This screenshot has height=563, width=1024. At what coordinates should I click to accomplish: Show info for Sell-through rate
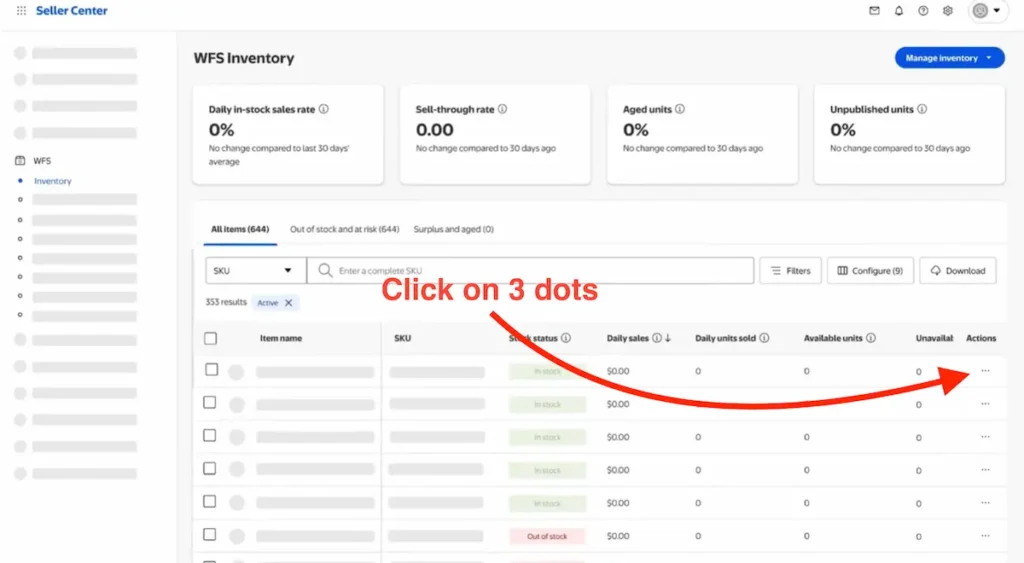(x=502, y=109)
